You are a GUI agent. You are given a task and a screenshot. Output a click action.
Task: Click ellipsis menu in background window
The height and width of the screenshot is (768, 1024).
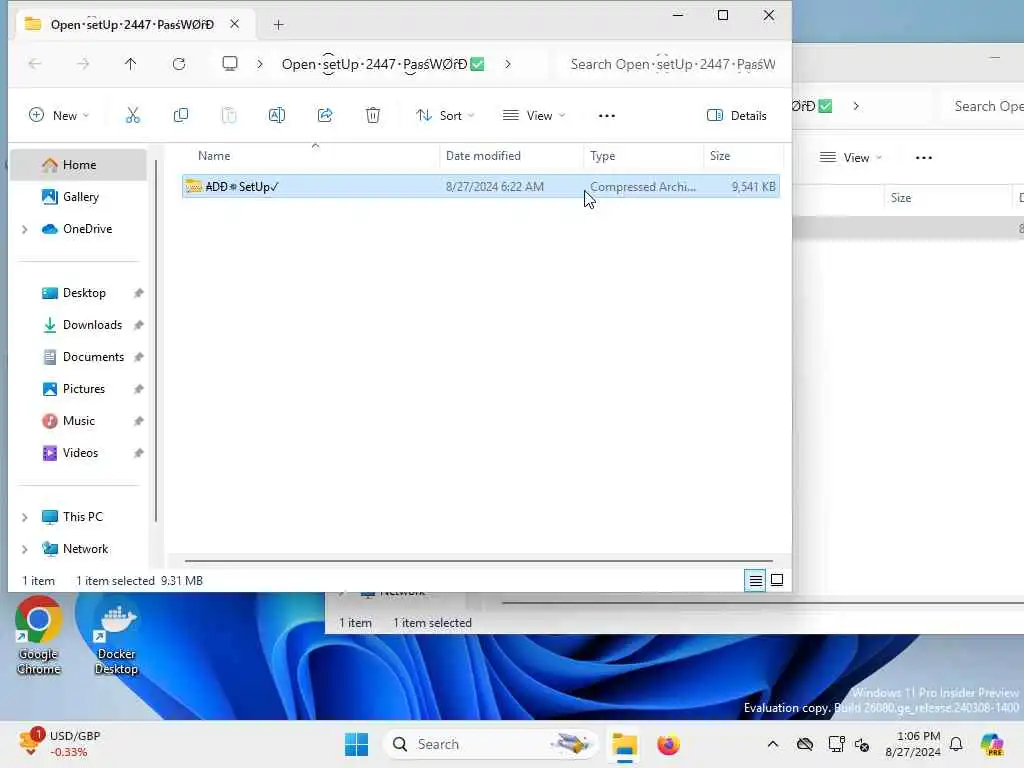click(x=923, y=157)
